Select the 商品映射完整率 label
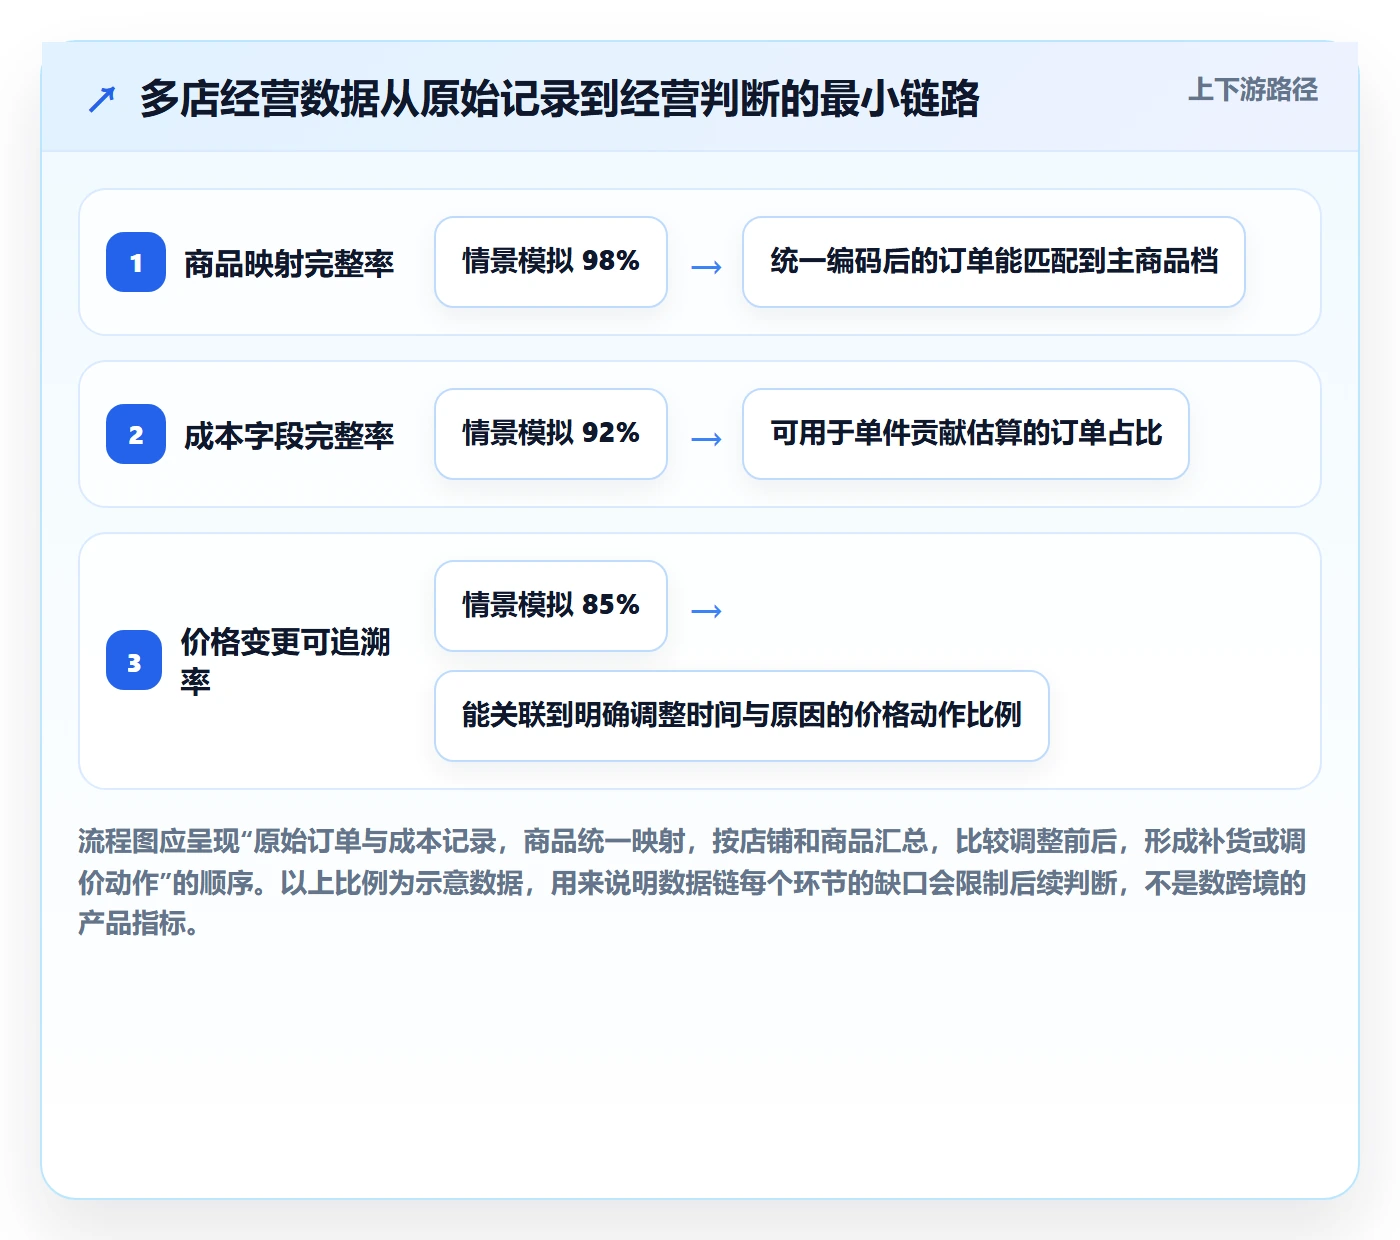This screenshot has width=1400, height=1240. (x=289, y=263)
